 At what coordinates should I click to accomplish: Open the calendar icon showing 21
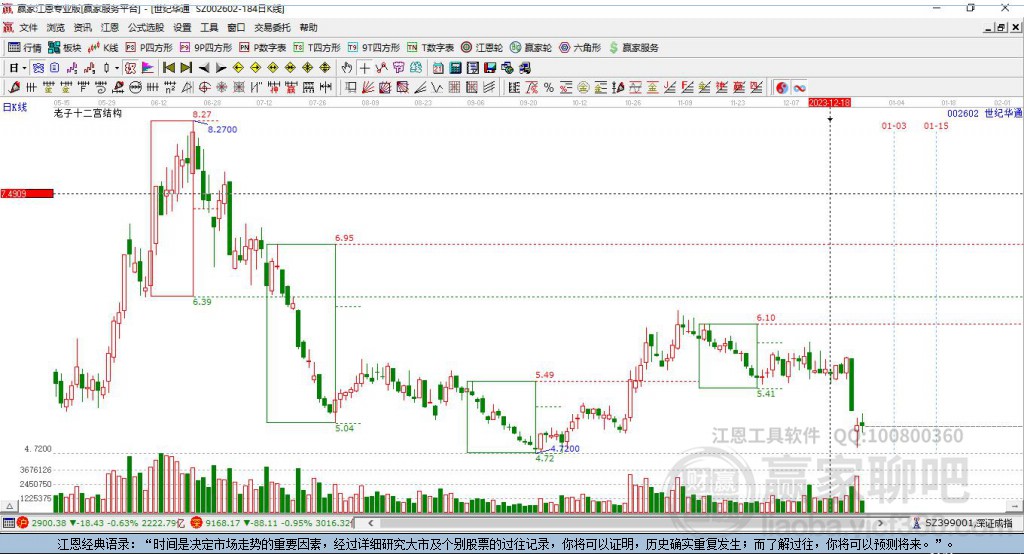pyautogui.click(x=438, y=68)
